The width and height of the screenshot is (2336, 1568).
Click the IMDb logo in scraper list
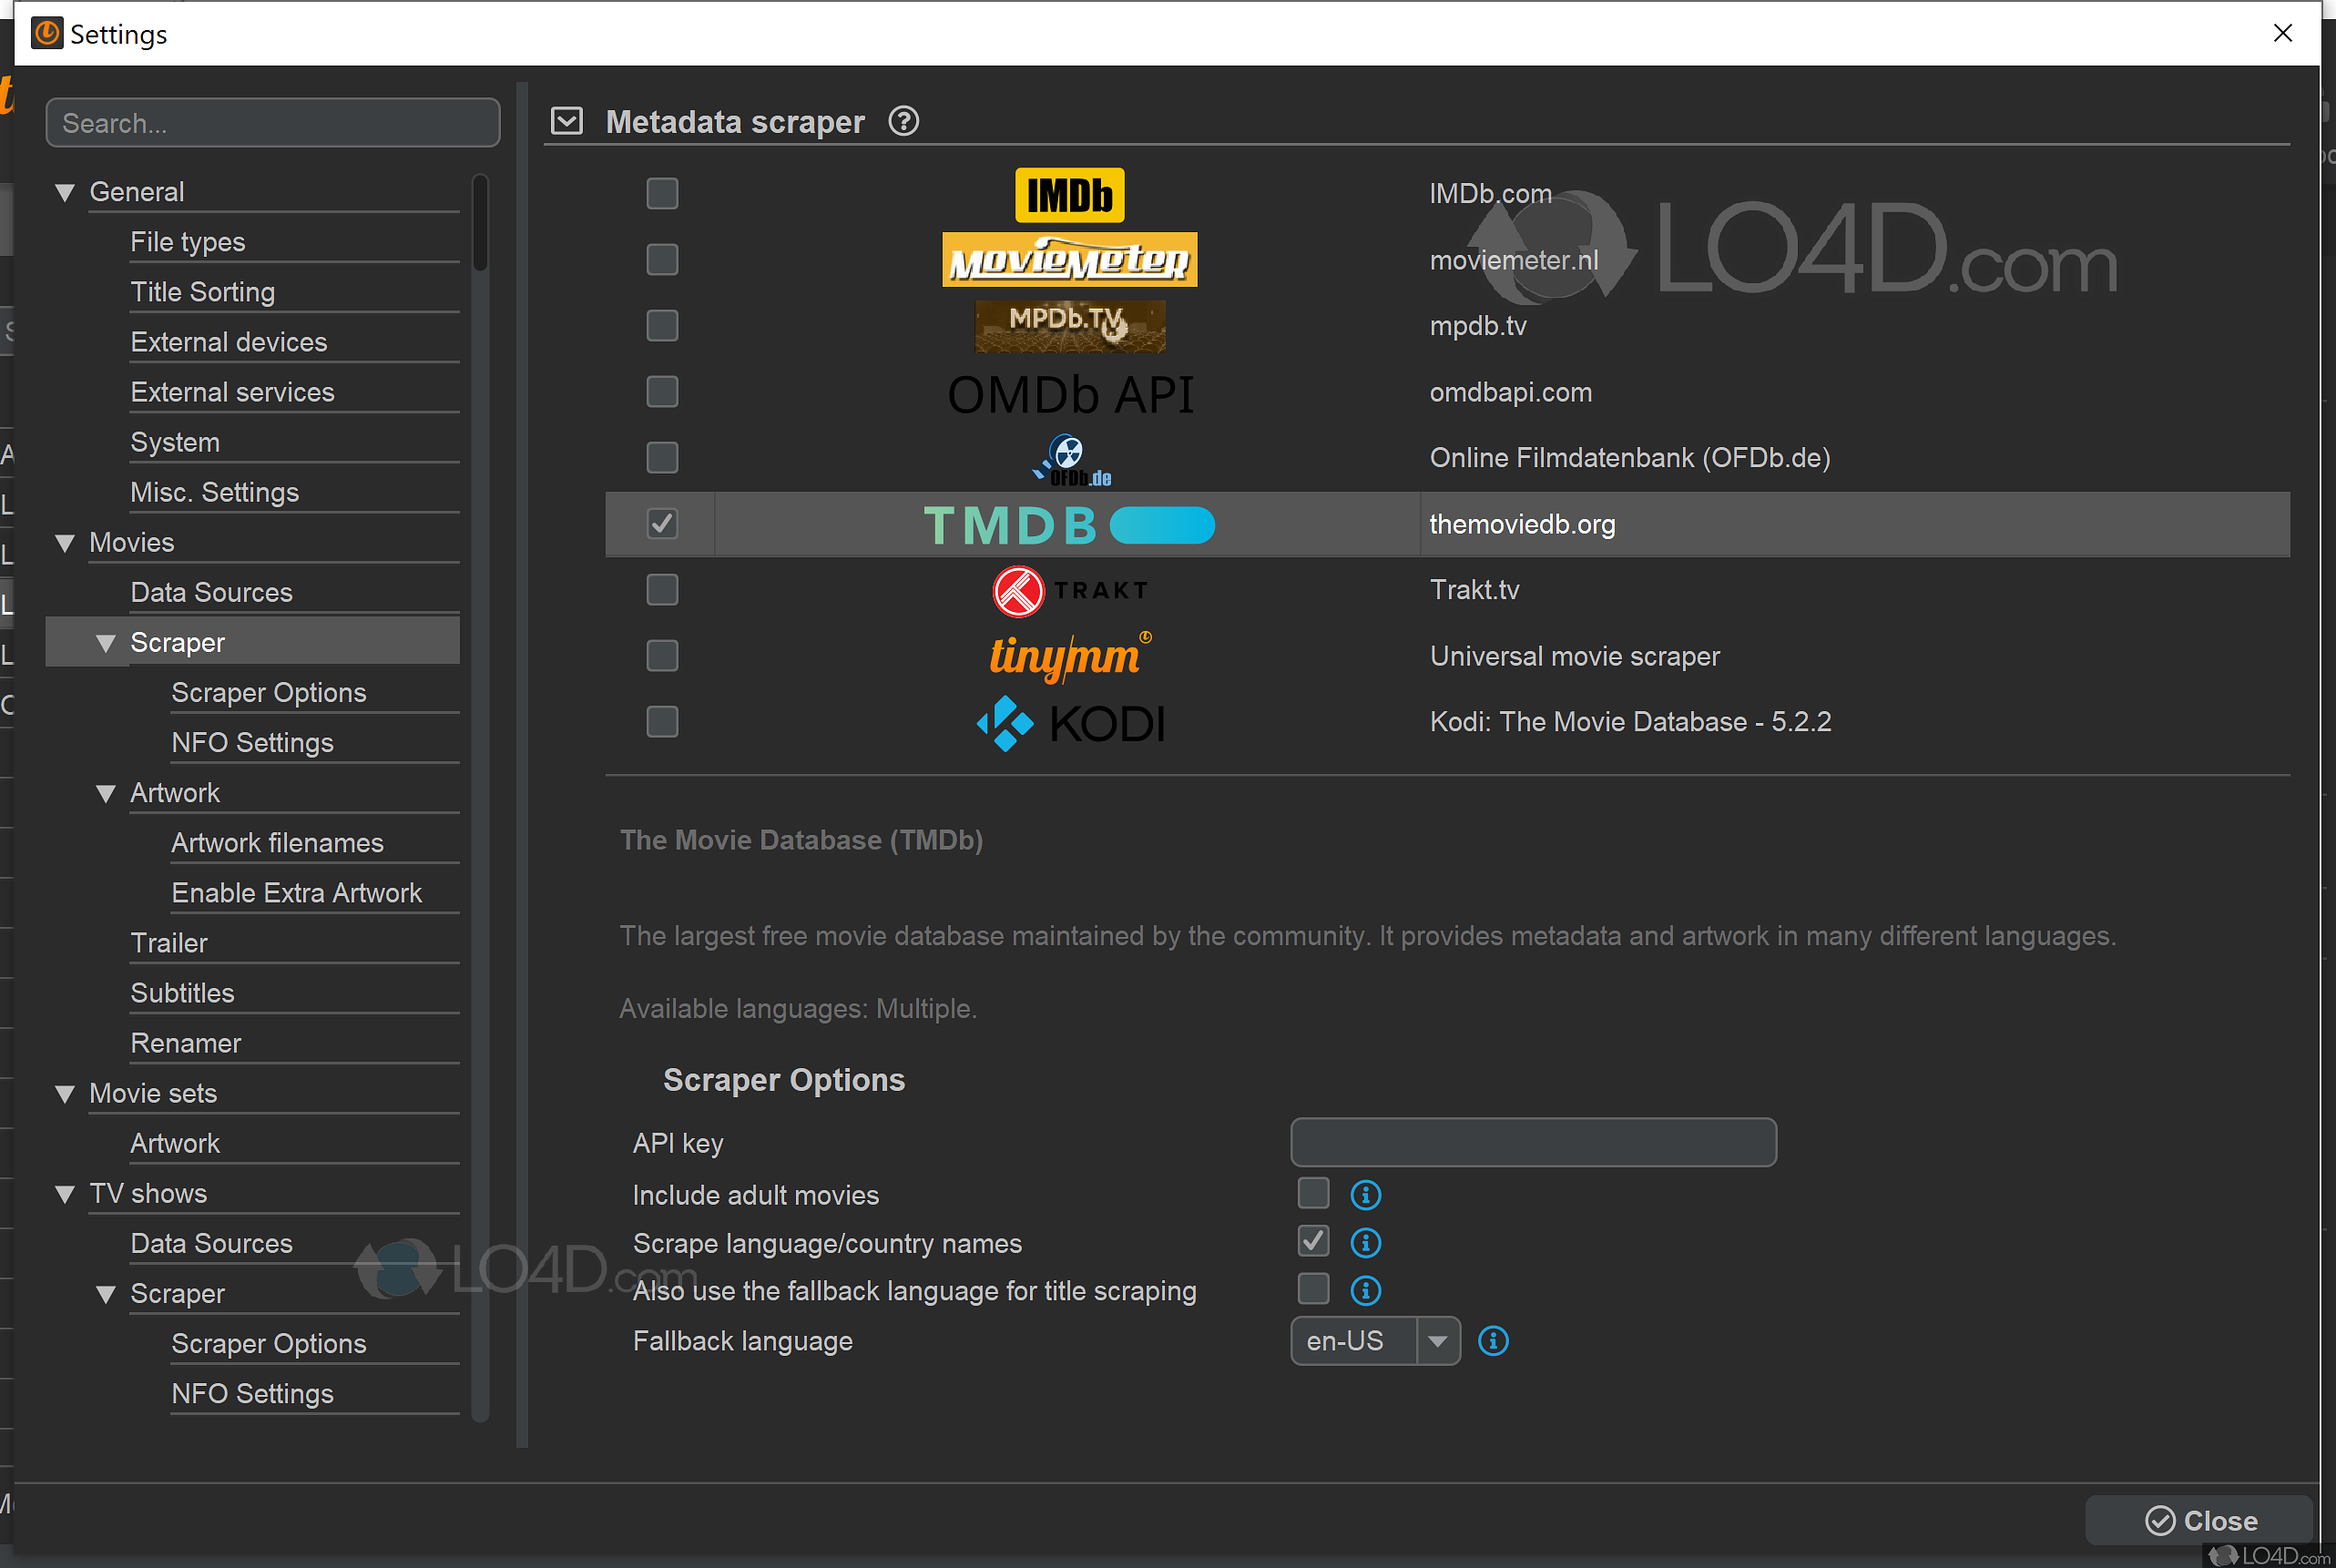(1069, 195)
